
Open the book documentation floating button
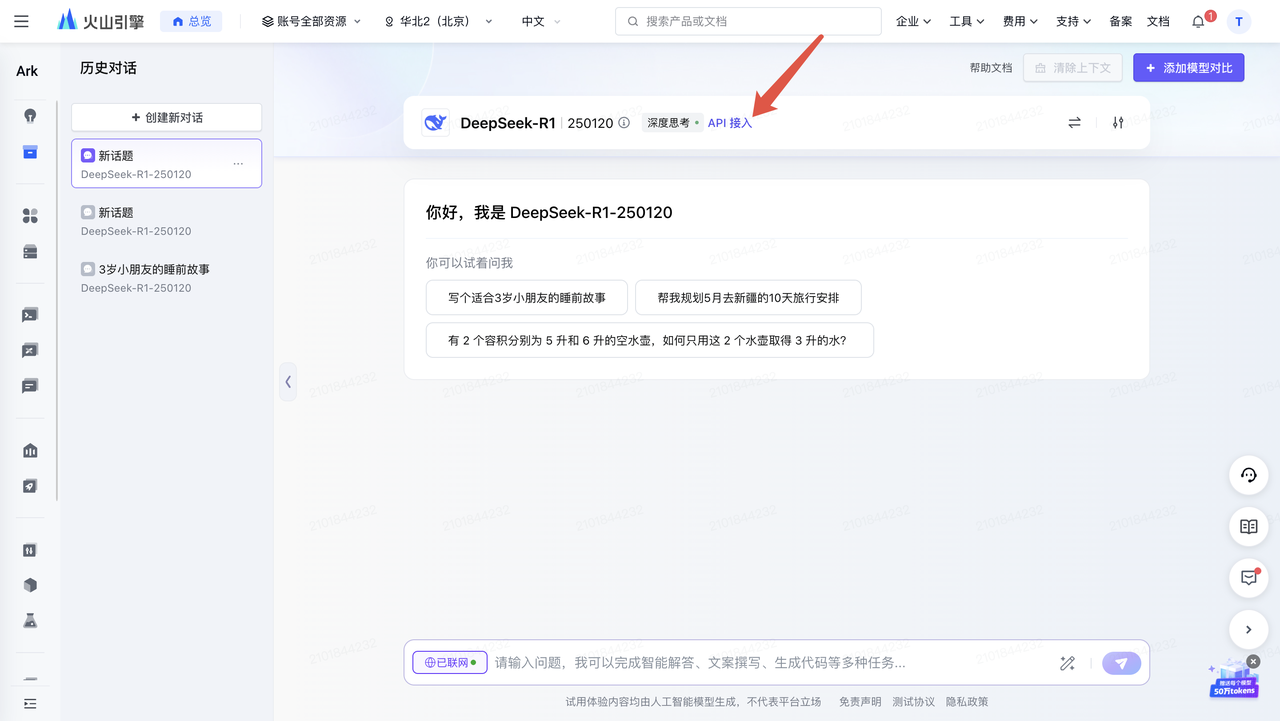(1248, 527)
